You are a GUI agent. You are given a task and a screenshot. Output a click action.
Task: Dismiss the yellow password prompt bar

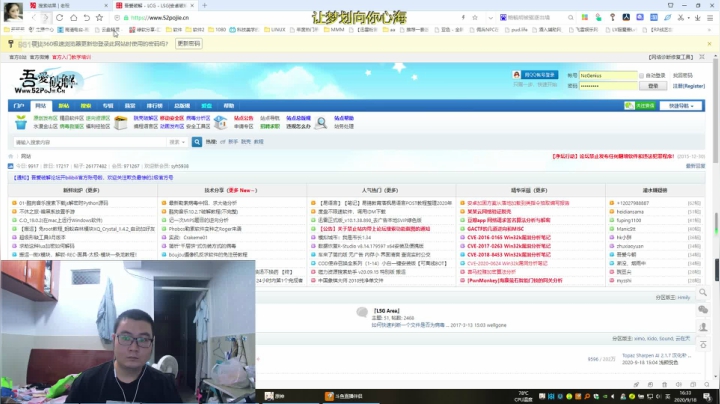(x=709, y=44)
